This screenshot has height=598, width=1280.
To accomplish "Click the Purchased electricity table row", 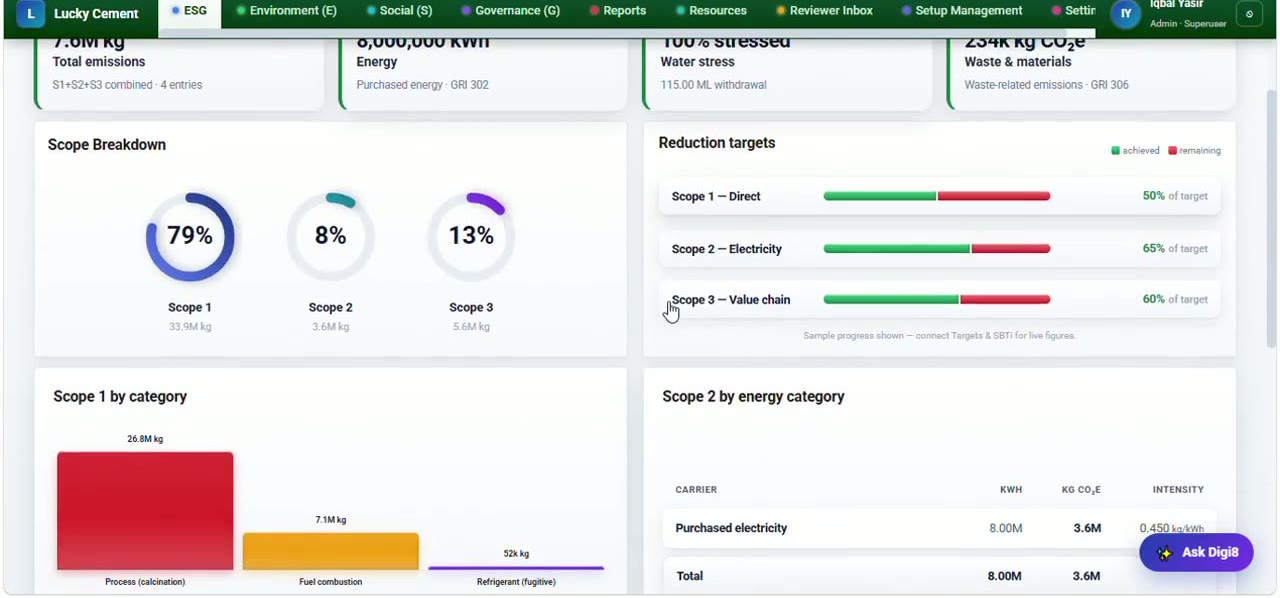I will tap(939, 528).
